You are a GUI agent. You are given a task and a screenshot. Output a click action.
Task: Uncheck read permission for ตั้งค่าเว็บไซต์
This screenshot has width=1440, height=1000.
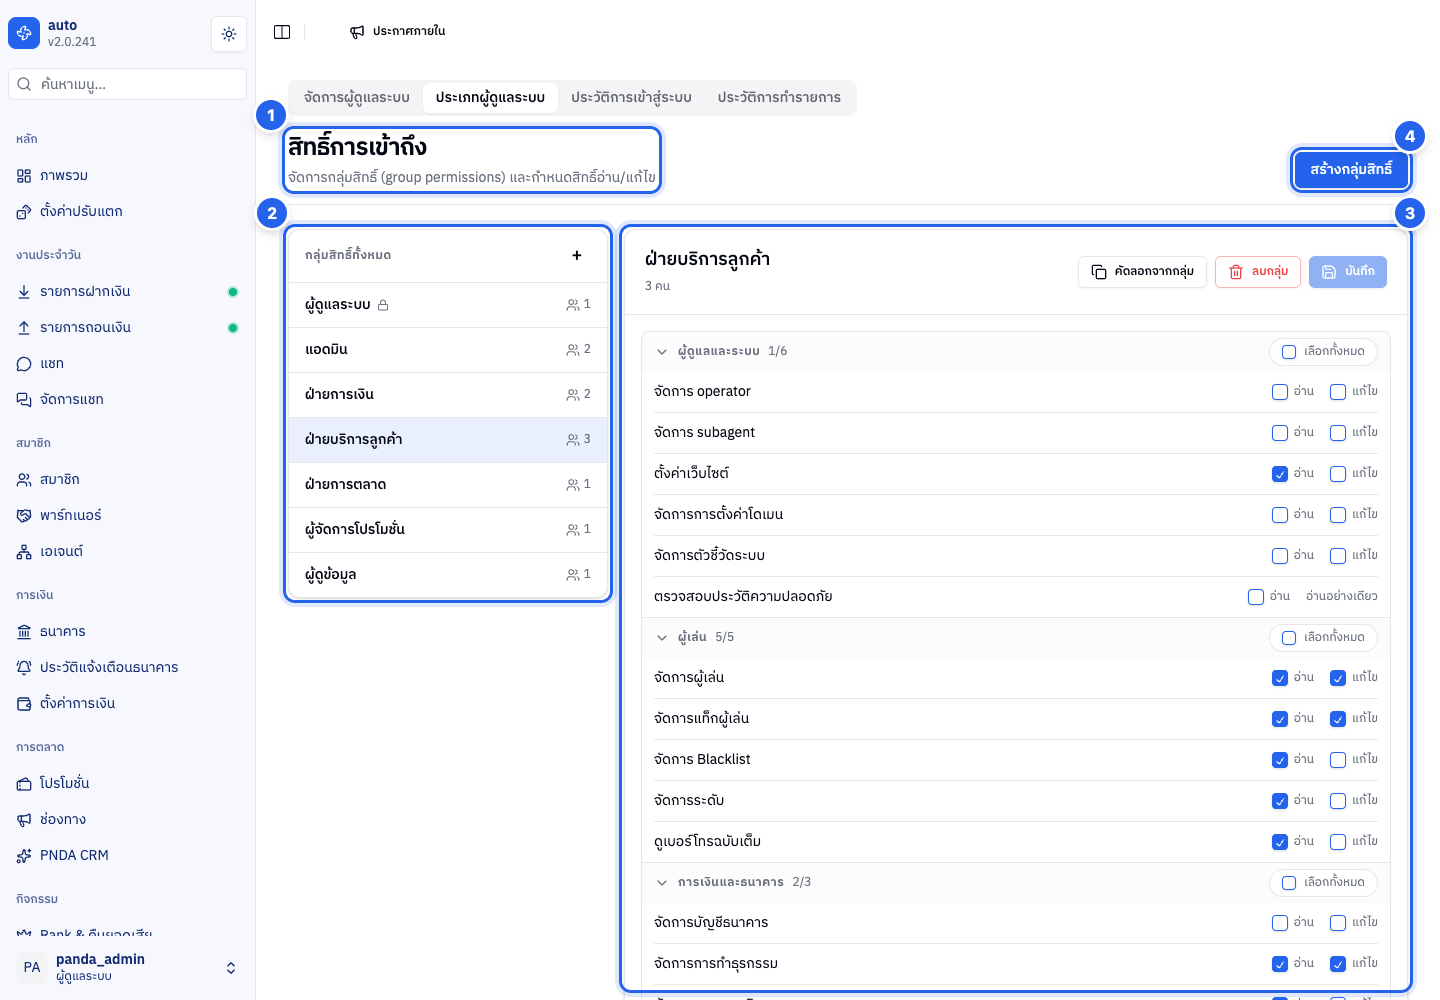1280,474
